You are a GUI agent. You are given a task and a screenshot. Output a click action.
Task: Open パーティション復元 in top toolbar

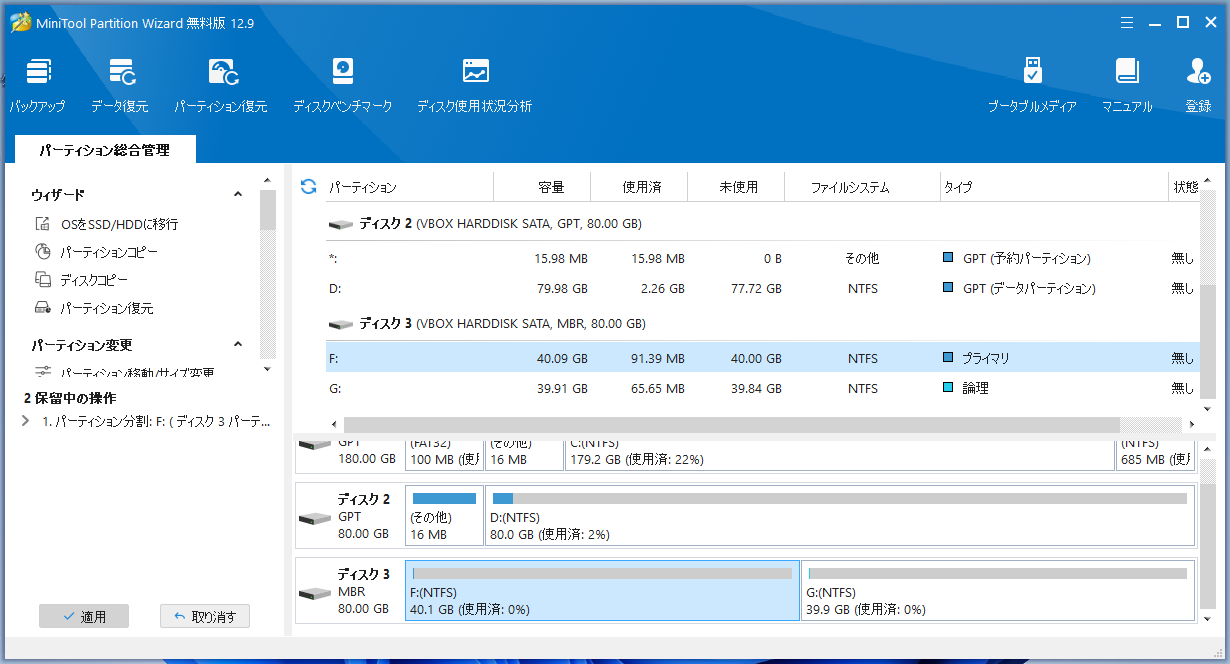point(221,85)
